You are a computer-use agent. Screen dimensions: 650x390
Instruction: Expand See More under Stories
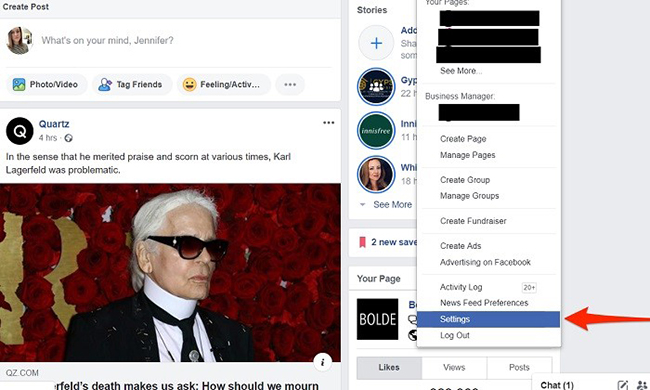click(x=392, y=204)
